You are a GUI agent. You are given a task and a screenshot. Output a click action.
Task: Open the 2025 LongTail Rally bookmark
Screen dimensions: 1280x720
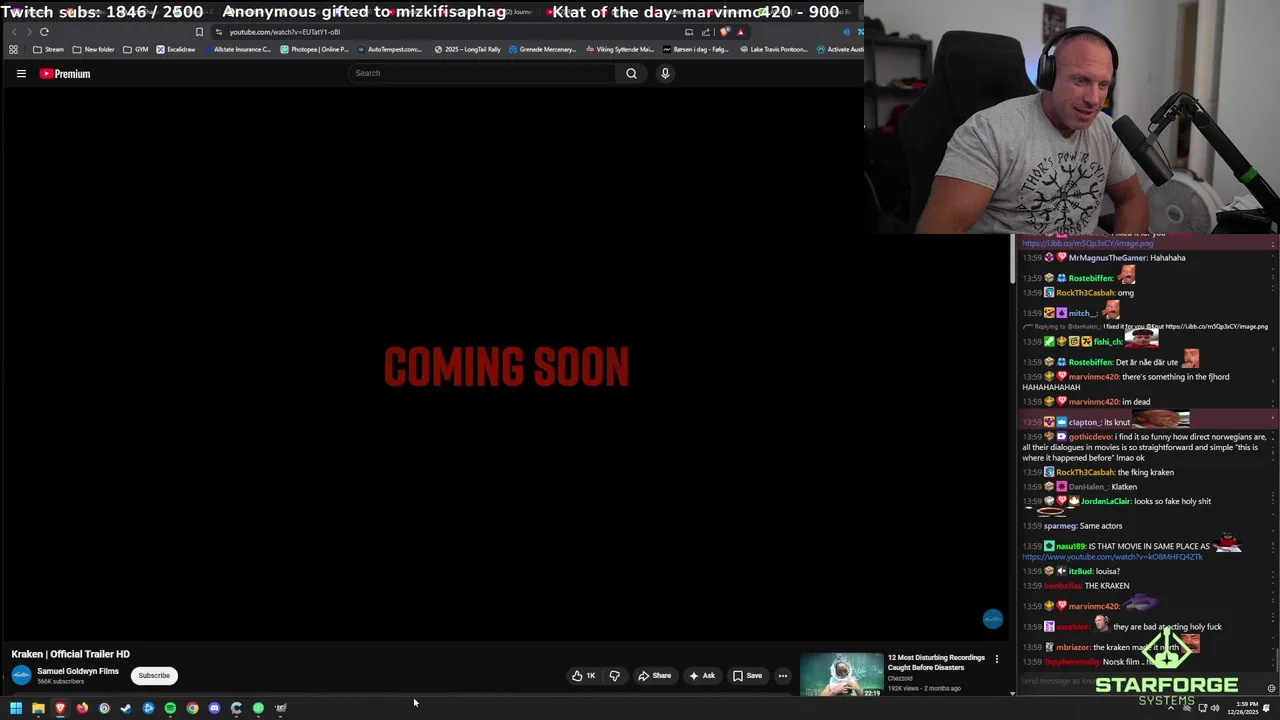467,49
